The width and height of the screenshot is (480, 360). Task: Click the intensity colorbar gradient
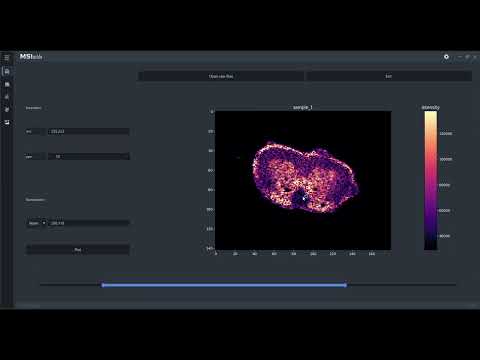(430, 180)
